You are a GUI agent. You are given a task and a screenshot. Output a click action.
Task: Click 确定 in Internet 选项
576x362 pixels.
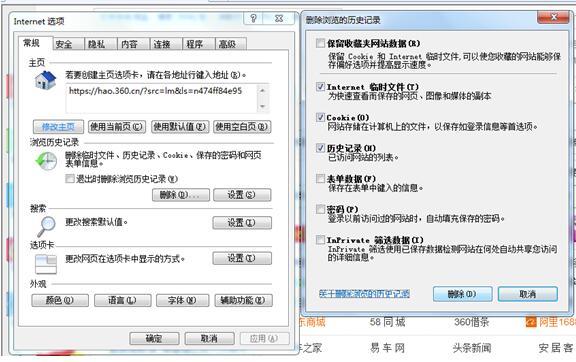tap(154, 338)
